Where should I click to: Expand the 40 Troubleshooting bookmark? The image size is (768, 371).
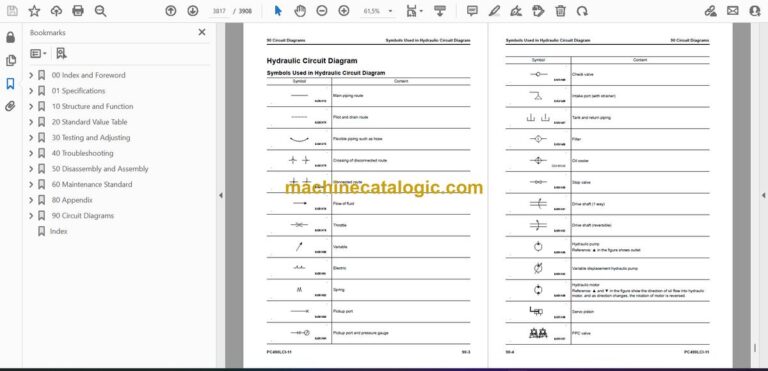point(31,153)
